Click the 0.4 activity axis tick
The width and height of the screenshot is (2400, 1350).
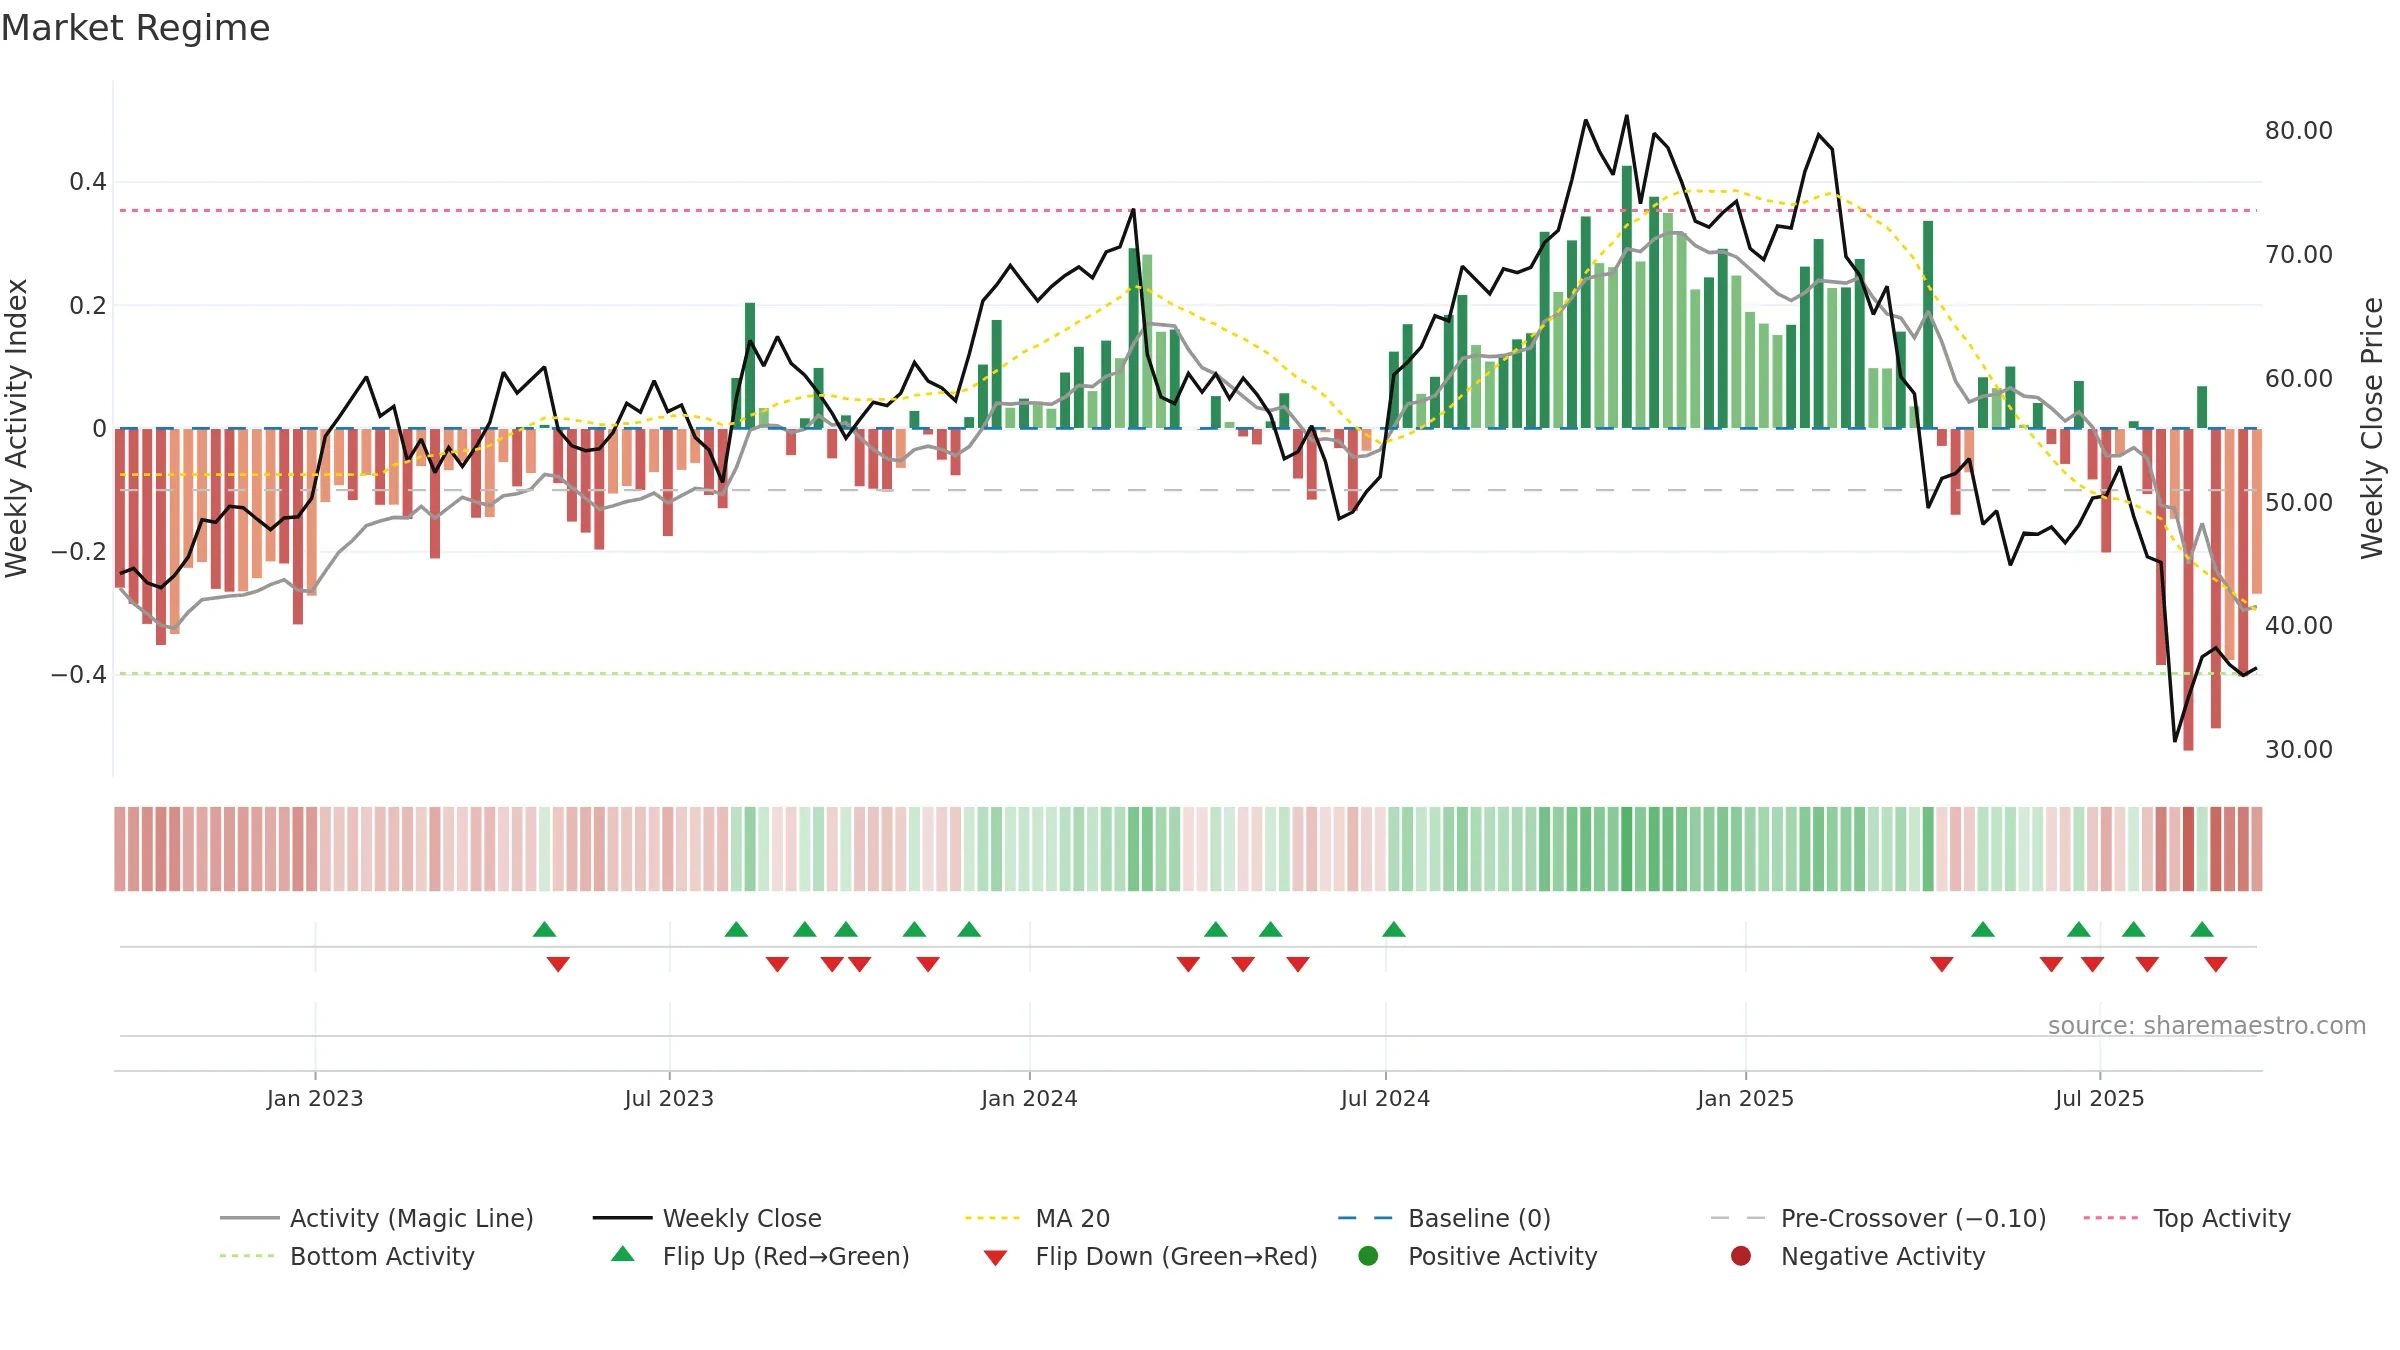pos(88,182)
